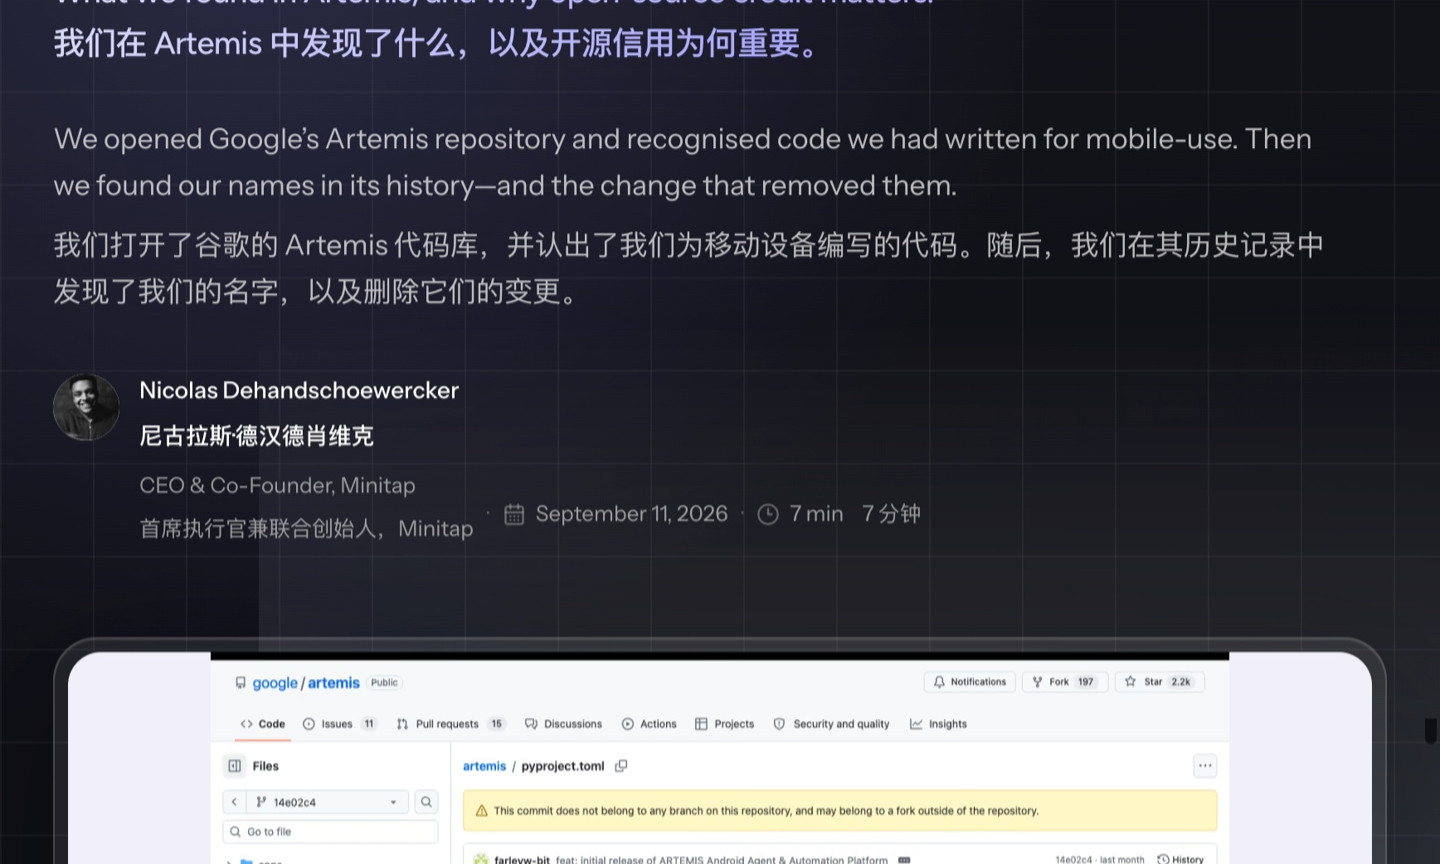Open the Issues tab
Screen dimensions: 1440x864
[339, 724]
